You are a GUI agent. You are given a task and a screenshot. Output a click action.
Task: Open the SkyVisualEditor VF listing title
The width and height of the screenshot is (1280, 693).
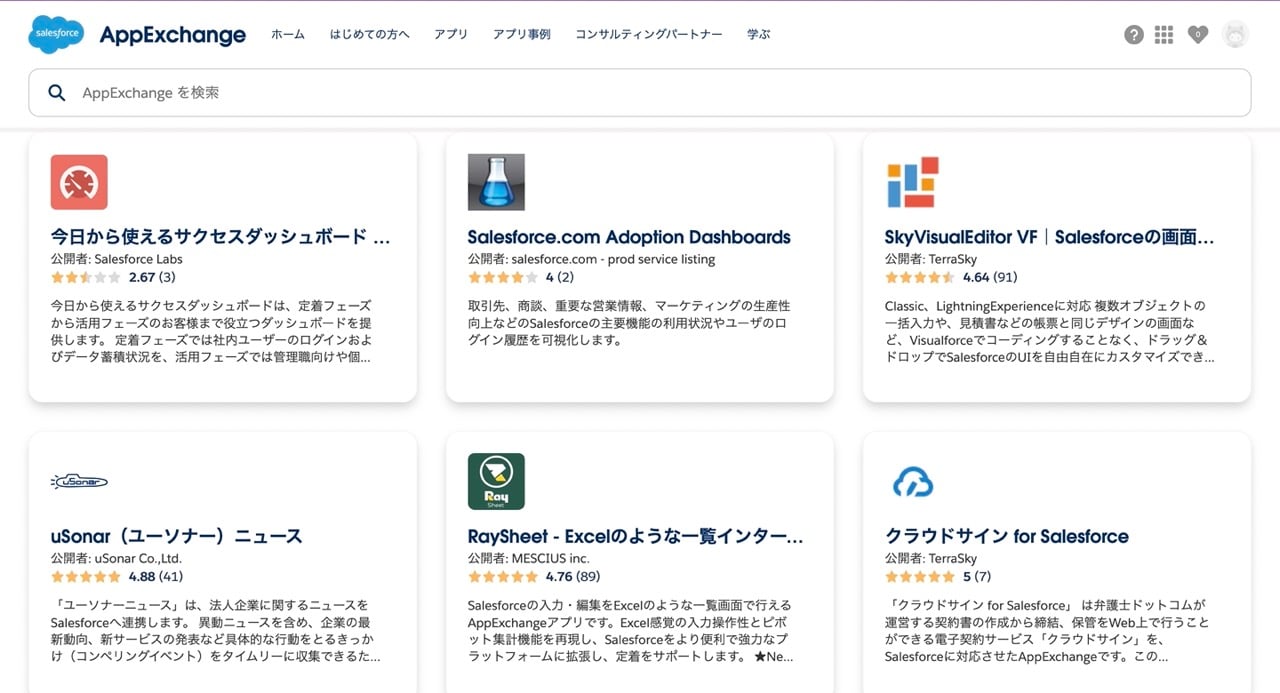(x=1050, y=237)
